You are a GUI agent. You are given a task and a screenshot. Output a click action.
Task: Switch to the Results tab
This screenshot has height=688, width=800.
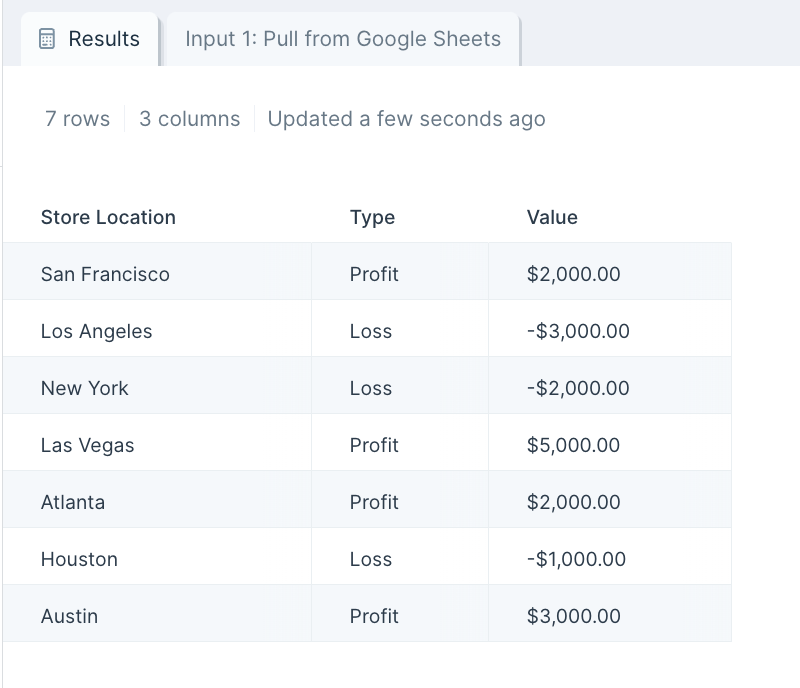click(x=90, y=39)
